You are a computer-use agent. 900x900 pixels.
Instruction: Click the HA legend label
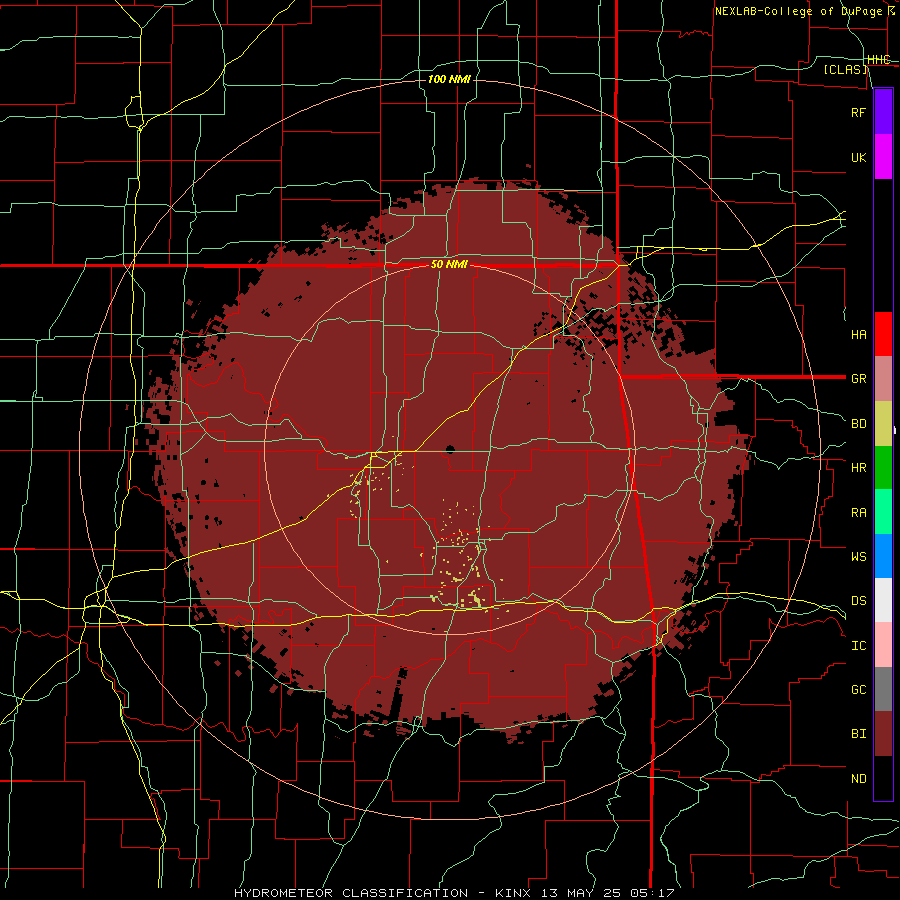tap(858, 334)
